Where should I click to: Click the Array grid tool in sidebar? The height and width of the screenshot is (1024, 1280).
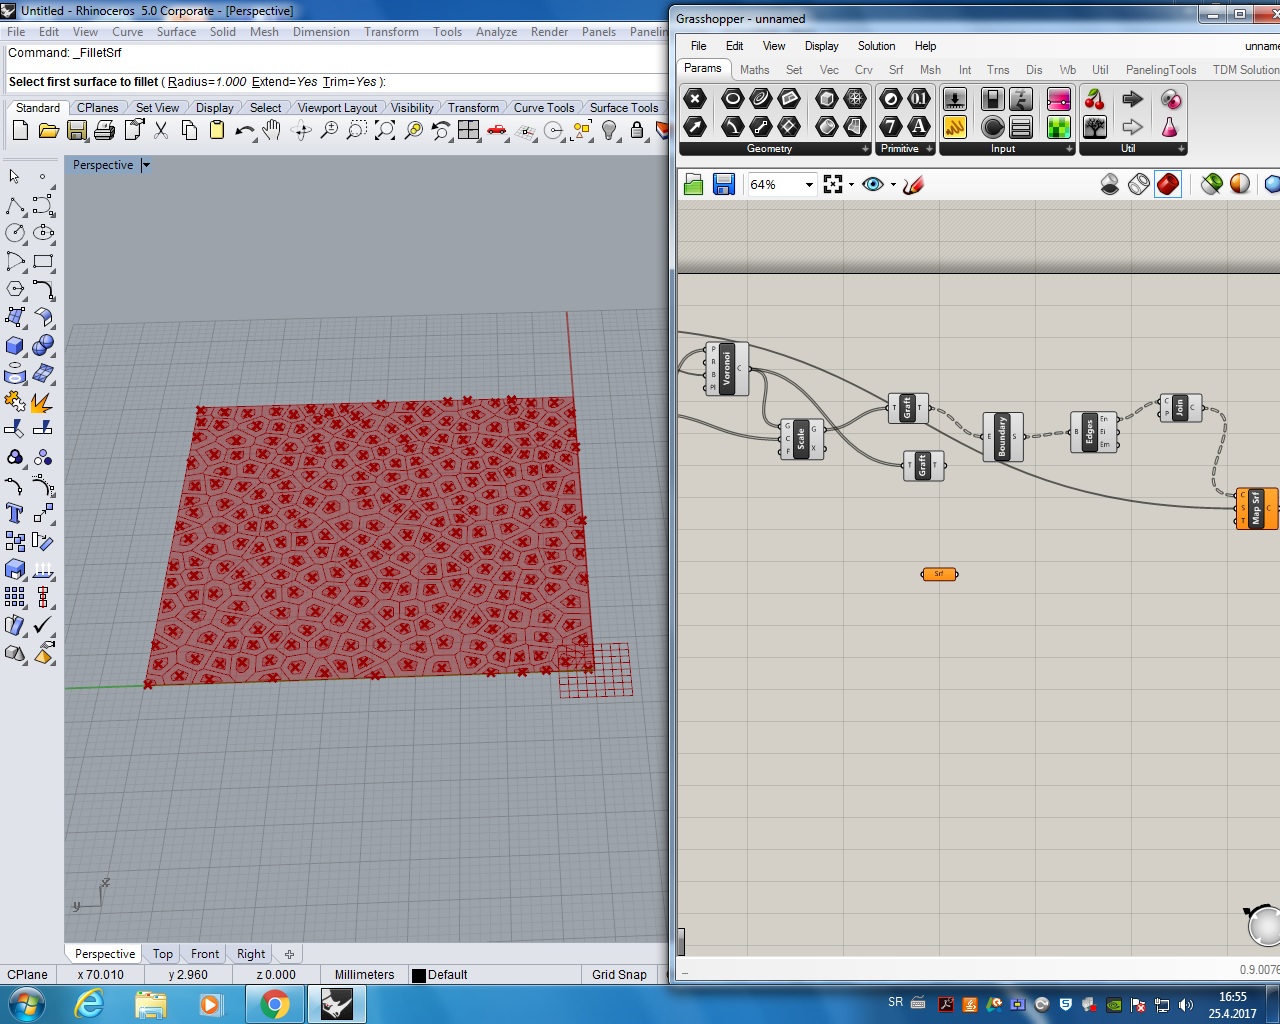pyautogui.click(x=15, y=598)
